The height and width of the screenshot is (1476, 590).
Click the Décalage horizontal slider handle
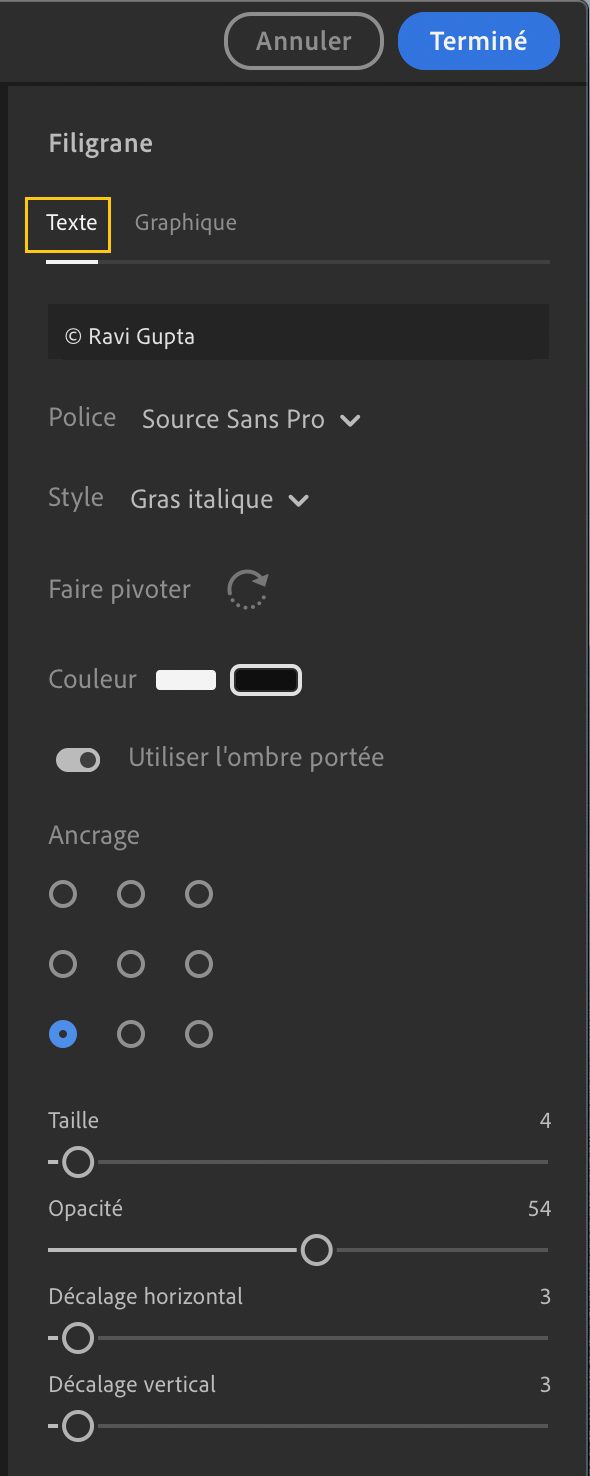[76, 1338]
